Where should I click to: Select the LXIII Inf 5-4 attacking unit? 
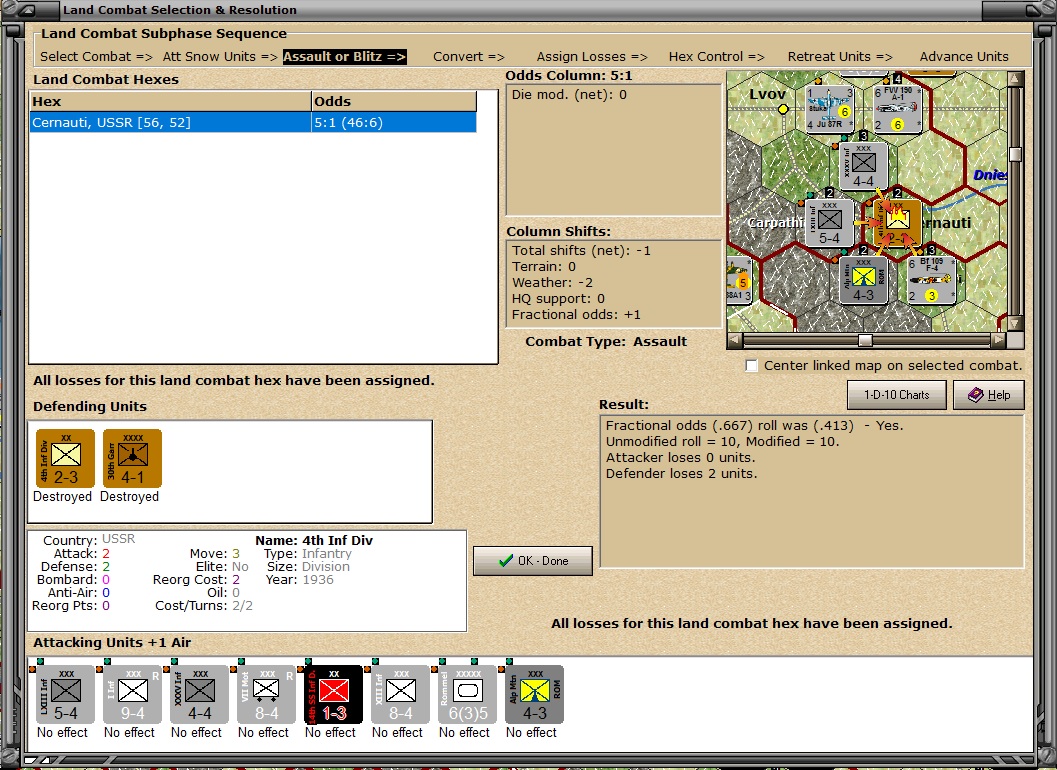coord(65,694)
